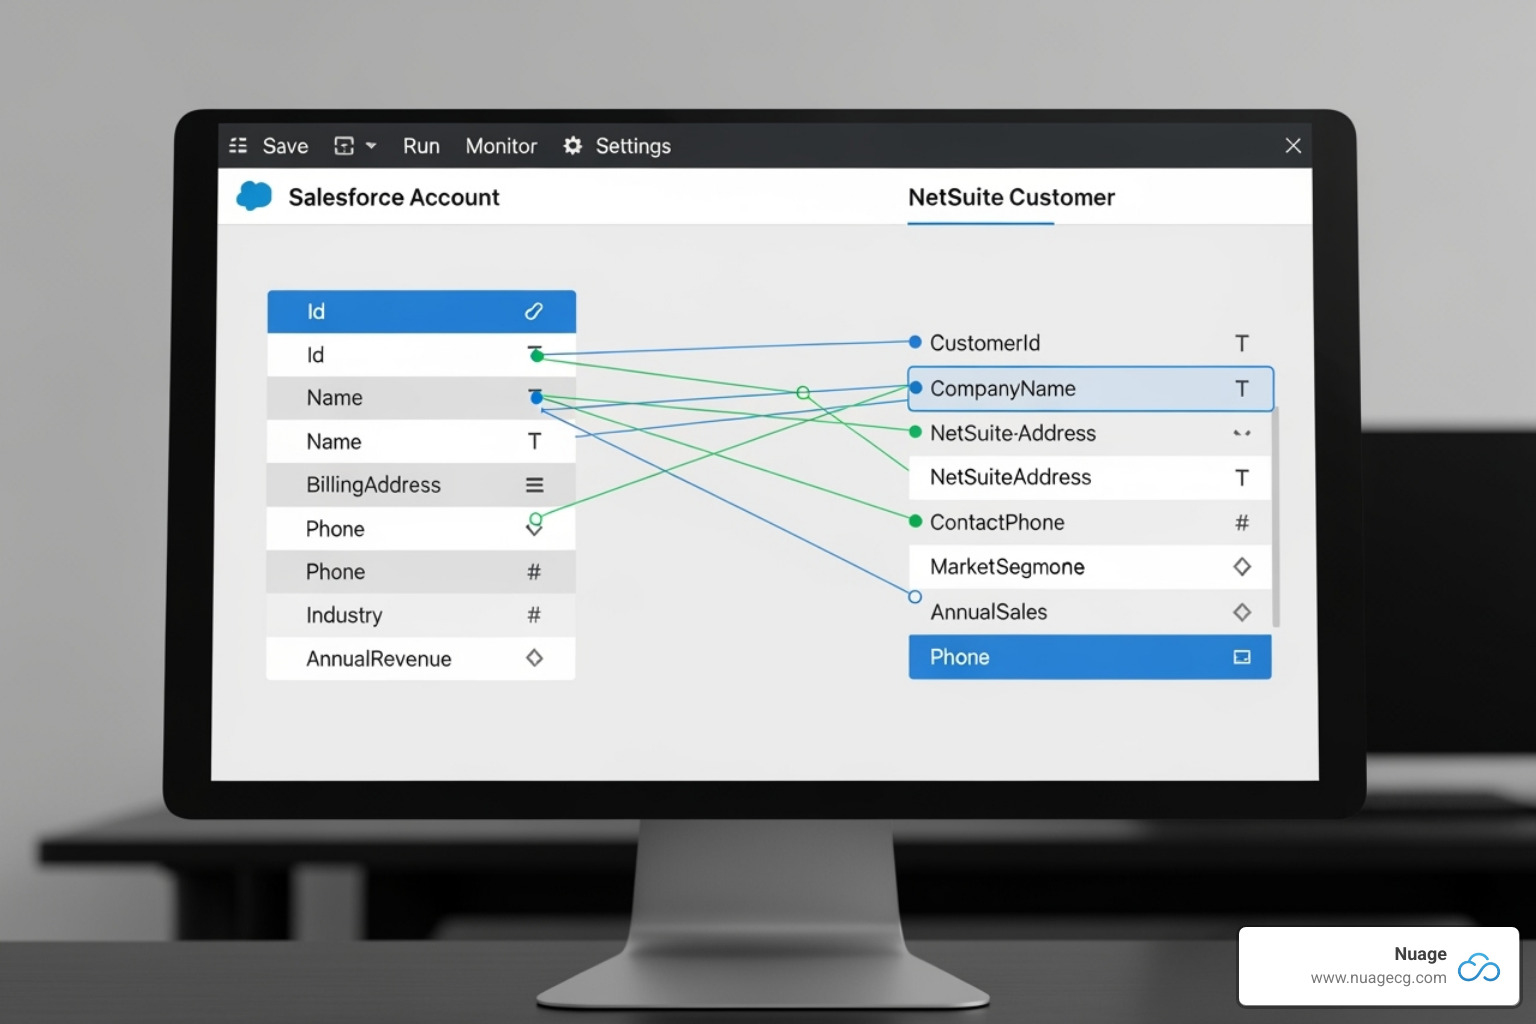This screenshot has height=1024, width=1536.
Task: Click the dots icon on NetSuite-Address row
Action: (1242, 433)
